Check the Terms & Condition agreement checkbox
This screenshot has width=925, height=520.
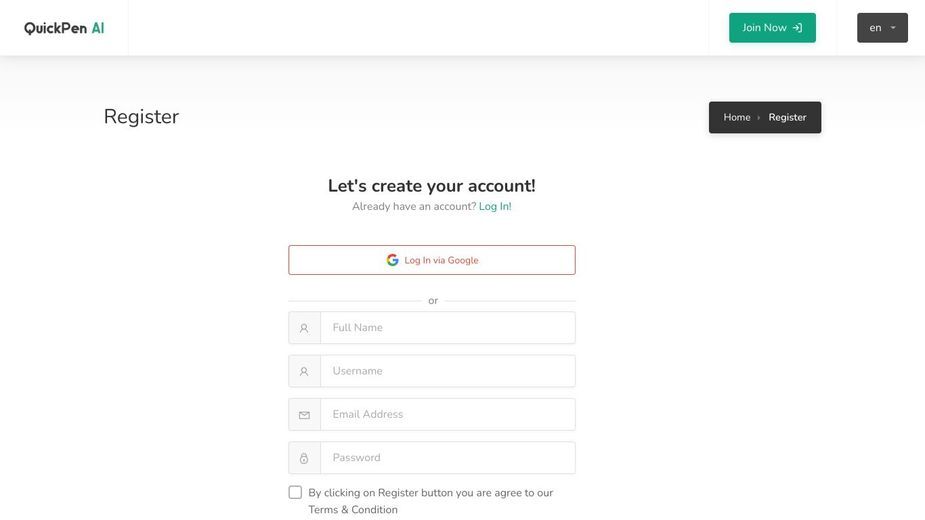tap(295, 492)
